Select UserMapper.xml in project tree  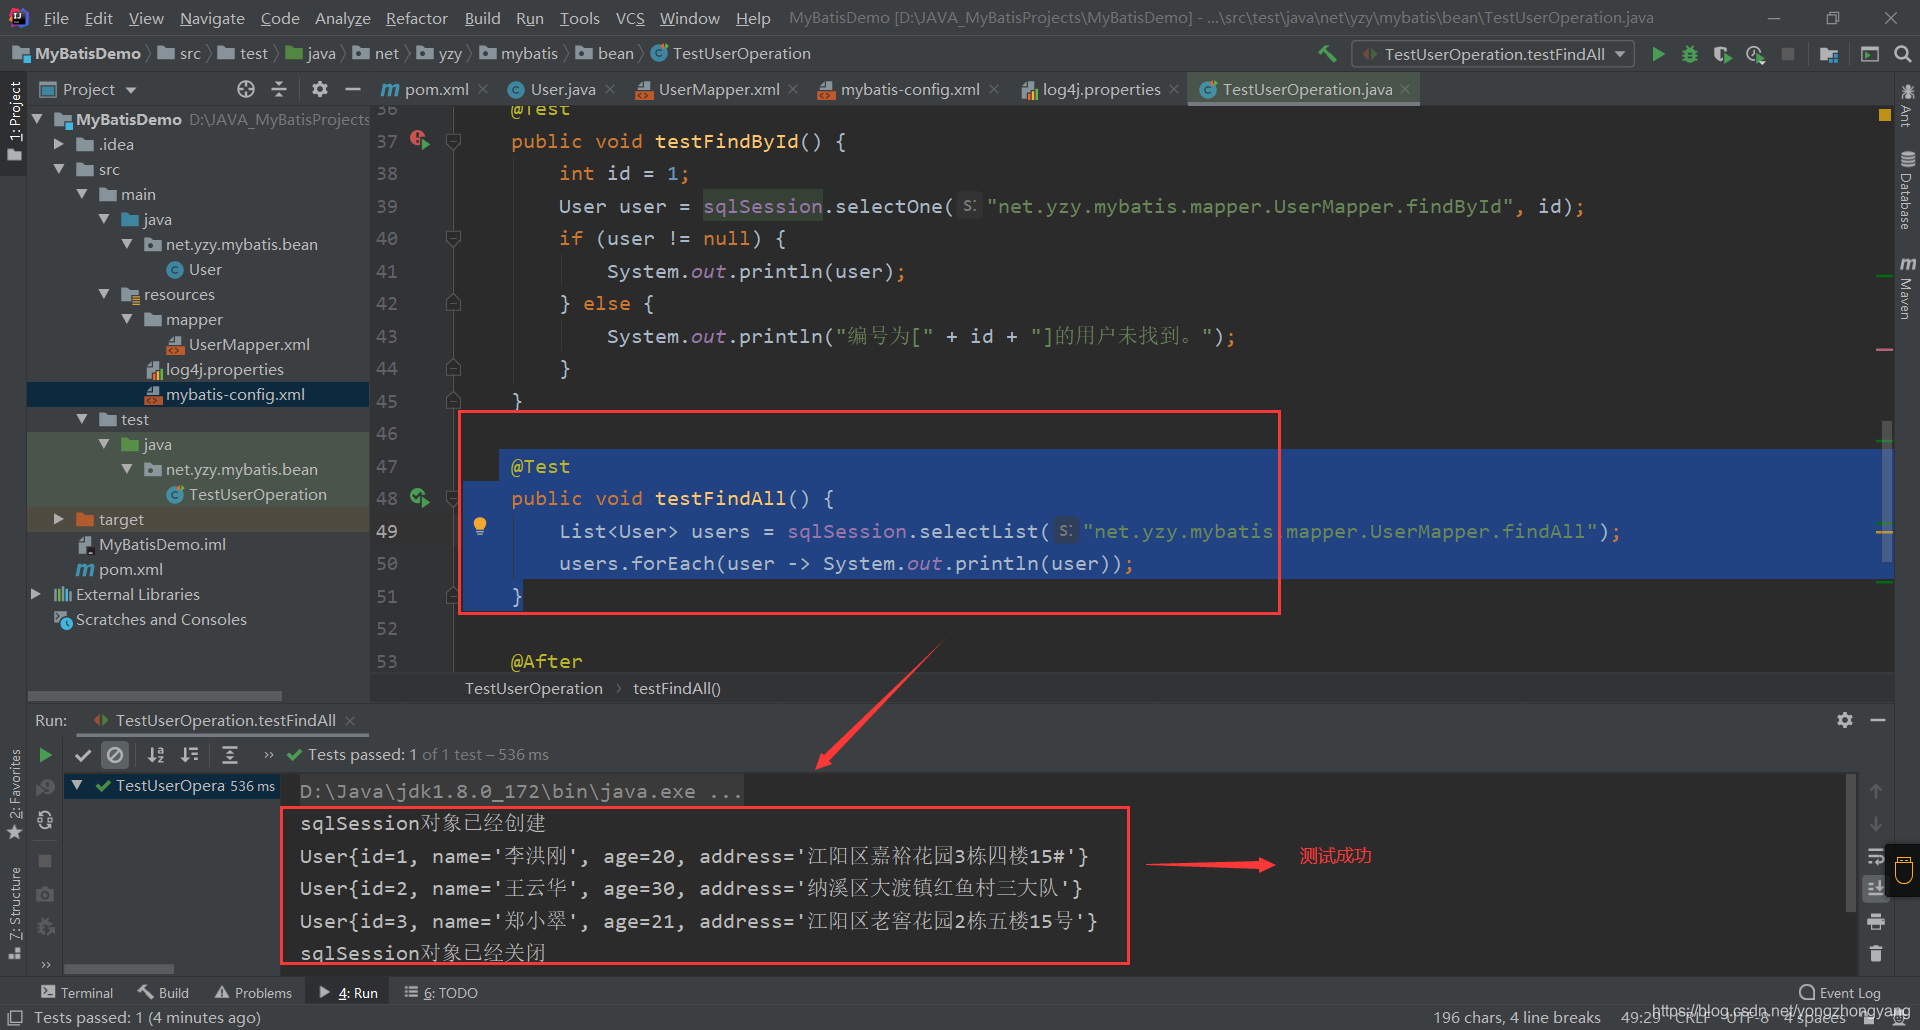tap(249, 344)
